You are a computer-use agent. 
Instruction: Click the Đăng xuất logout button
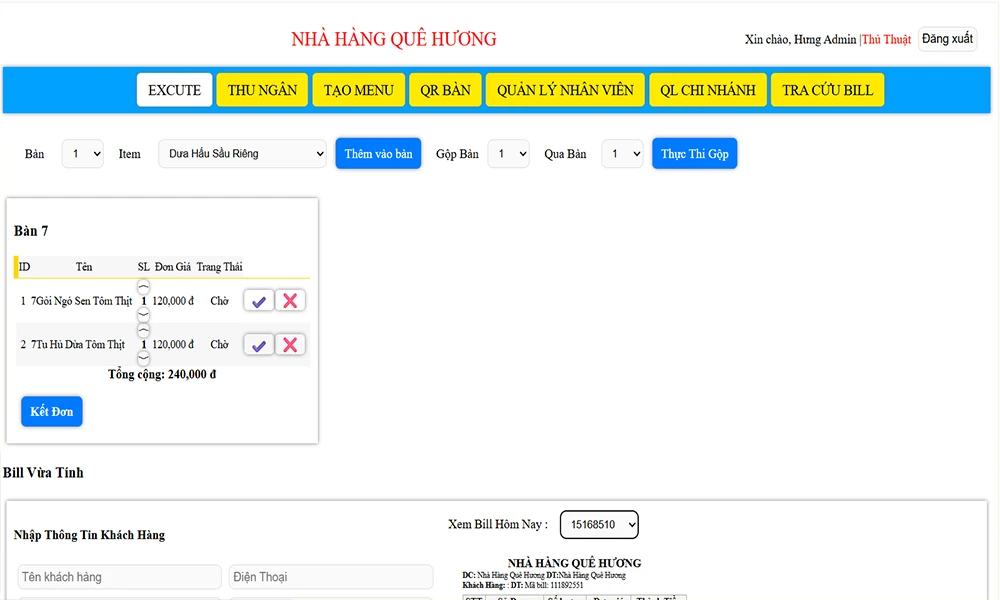(946, 39)
